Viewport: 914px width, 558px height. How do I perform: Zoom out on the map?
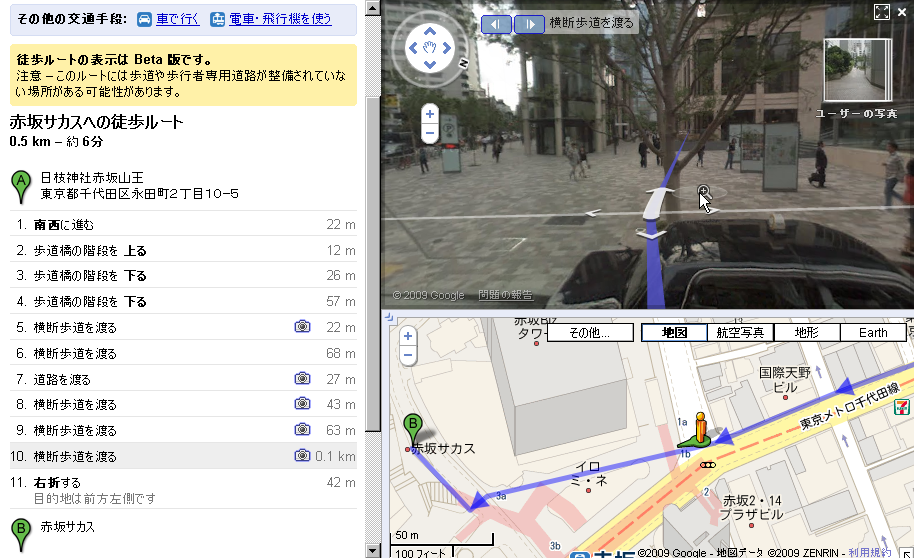(x=408, y=355)
